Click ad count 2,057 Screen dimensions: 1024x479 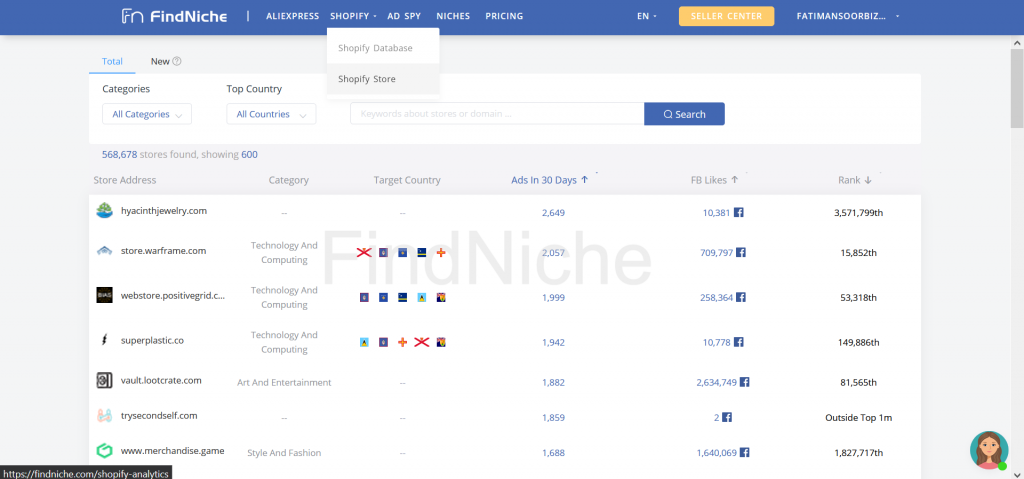pyautogui.click(x=553, y=252)
